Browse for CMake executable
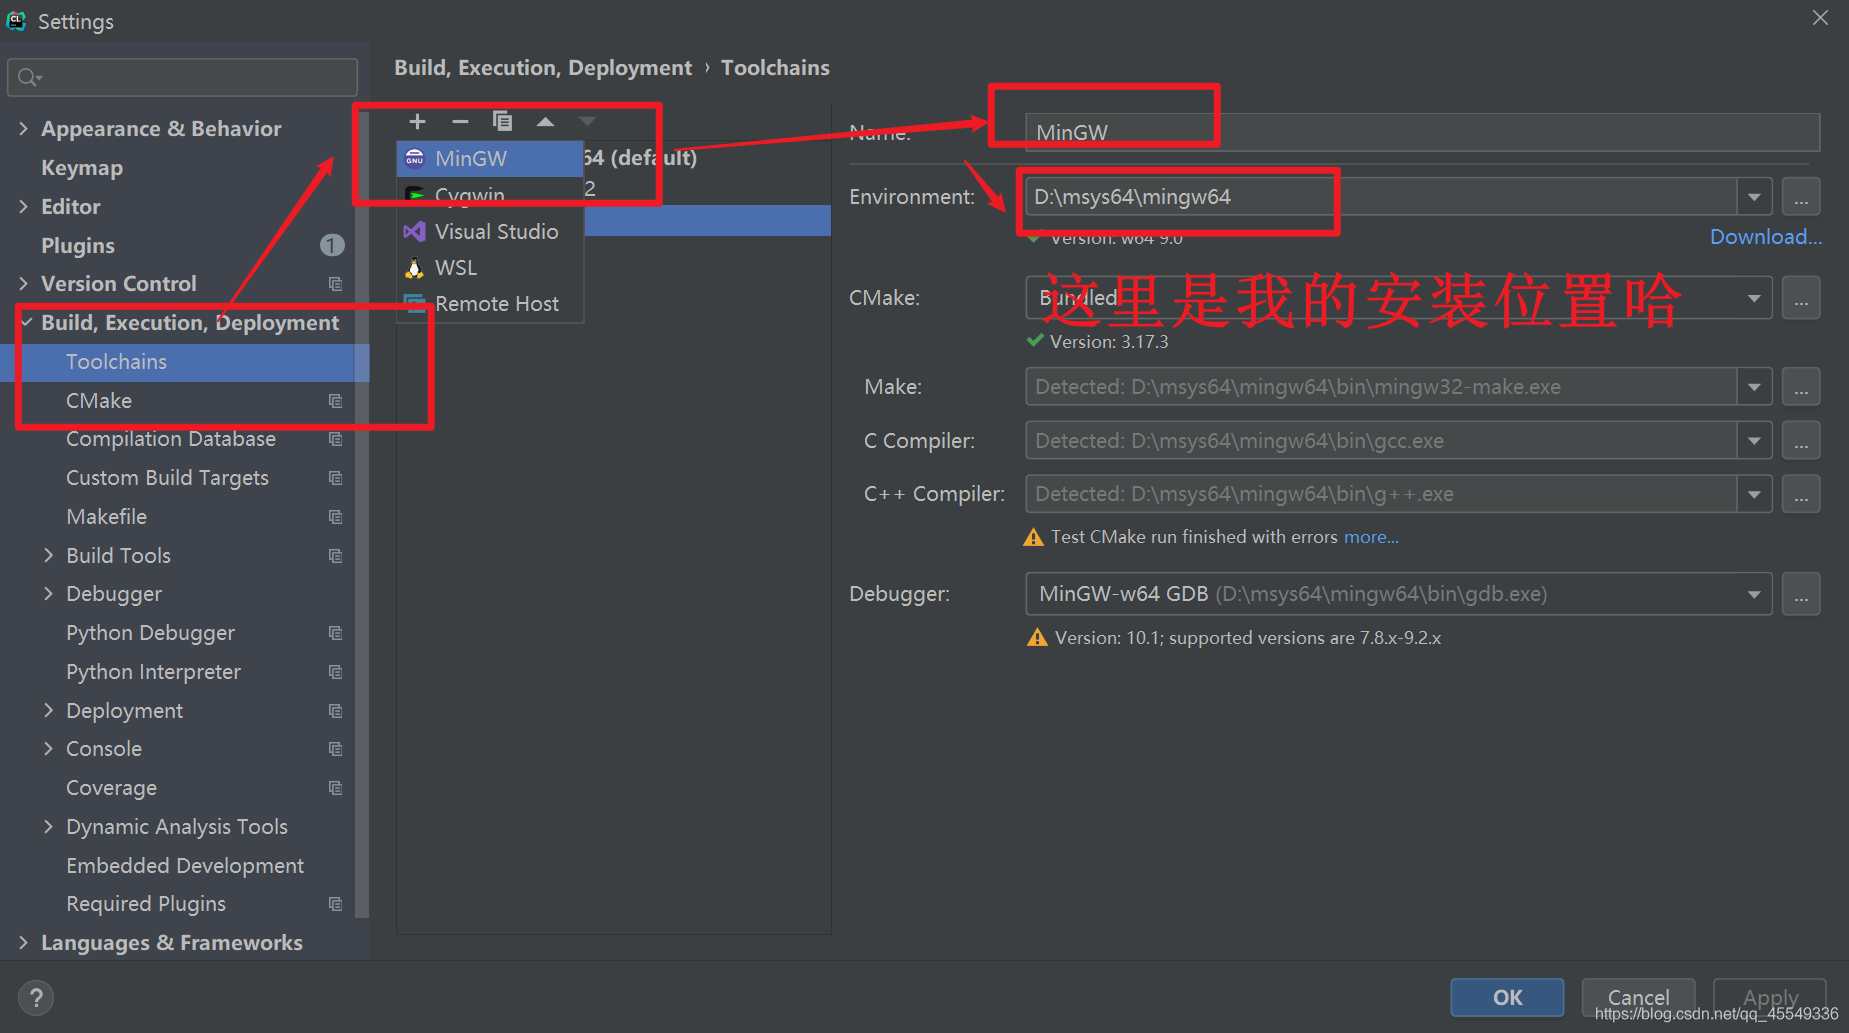This screenshot has width=1849, height=1033. pyautogui.click(x=1800, y=298)
